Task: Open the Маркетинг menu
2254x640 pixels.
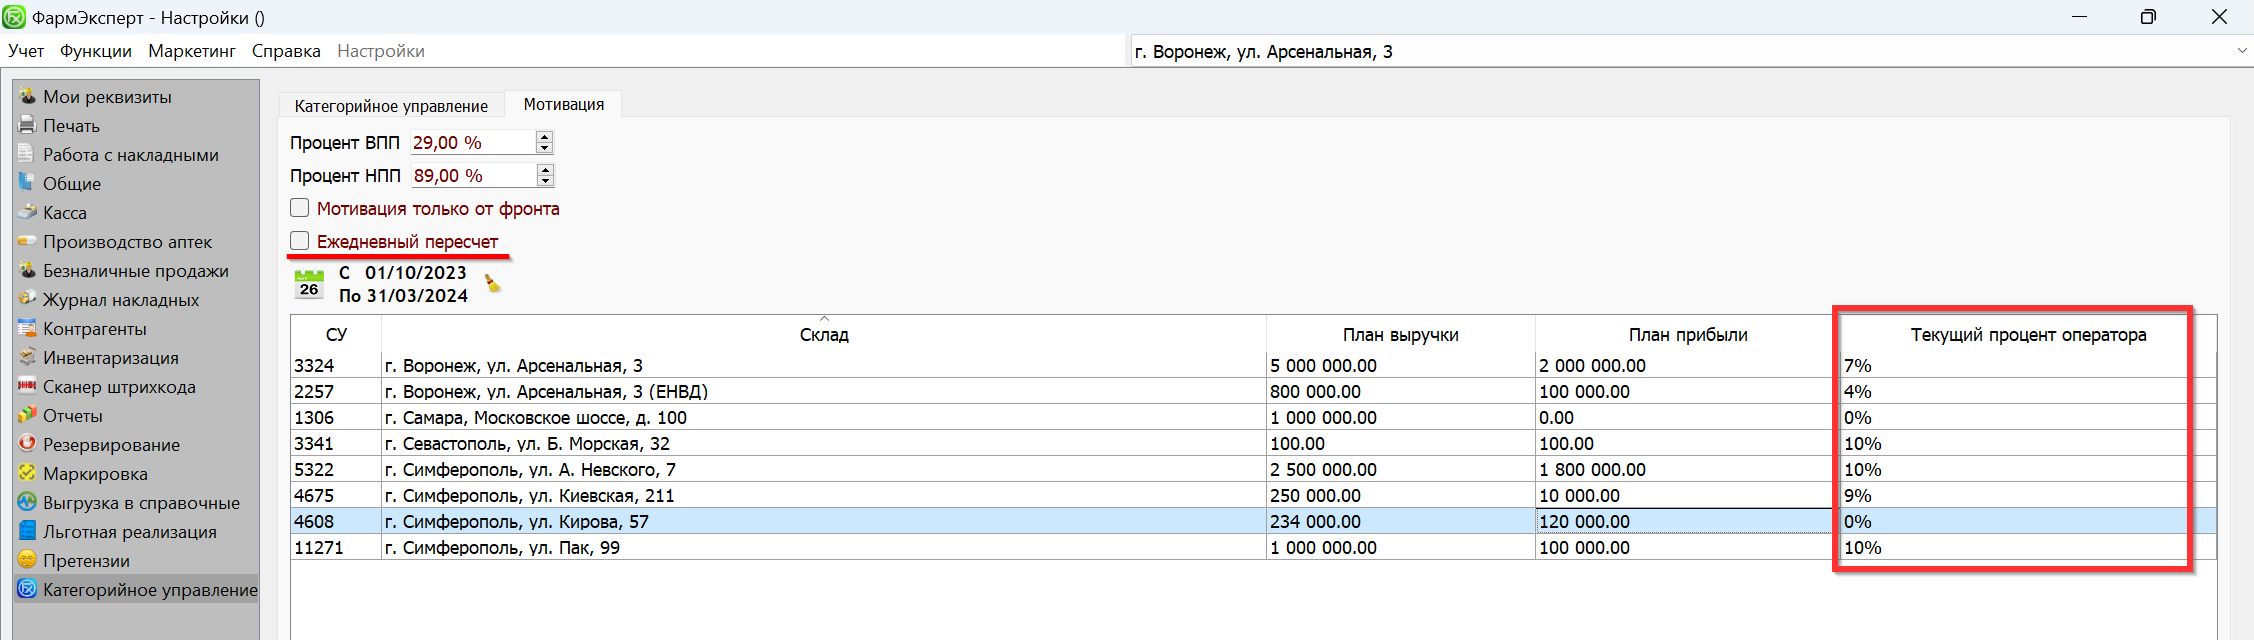Action: [x=192, y=51]
